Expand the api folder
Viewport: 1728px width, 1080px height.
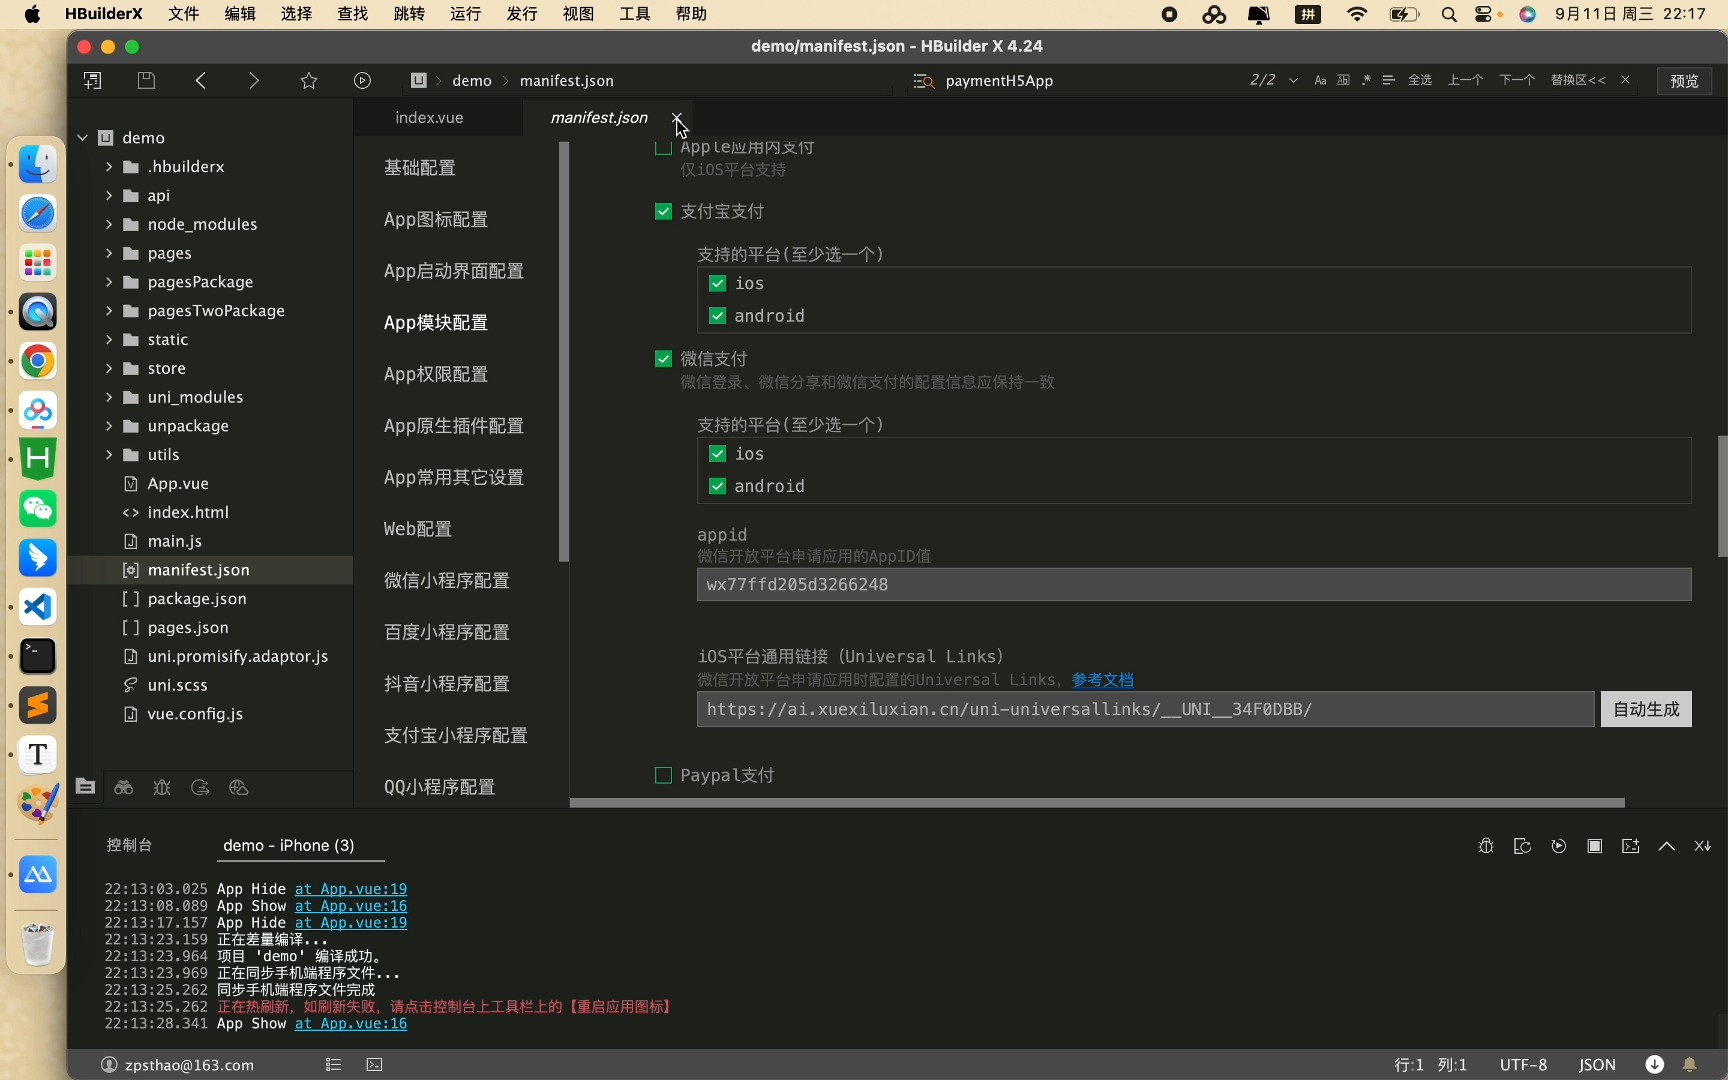109,196
